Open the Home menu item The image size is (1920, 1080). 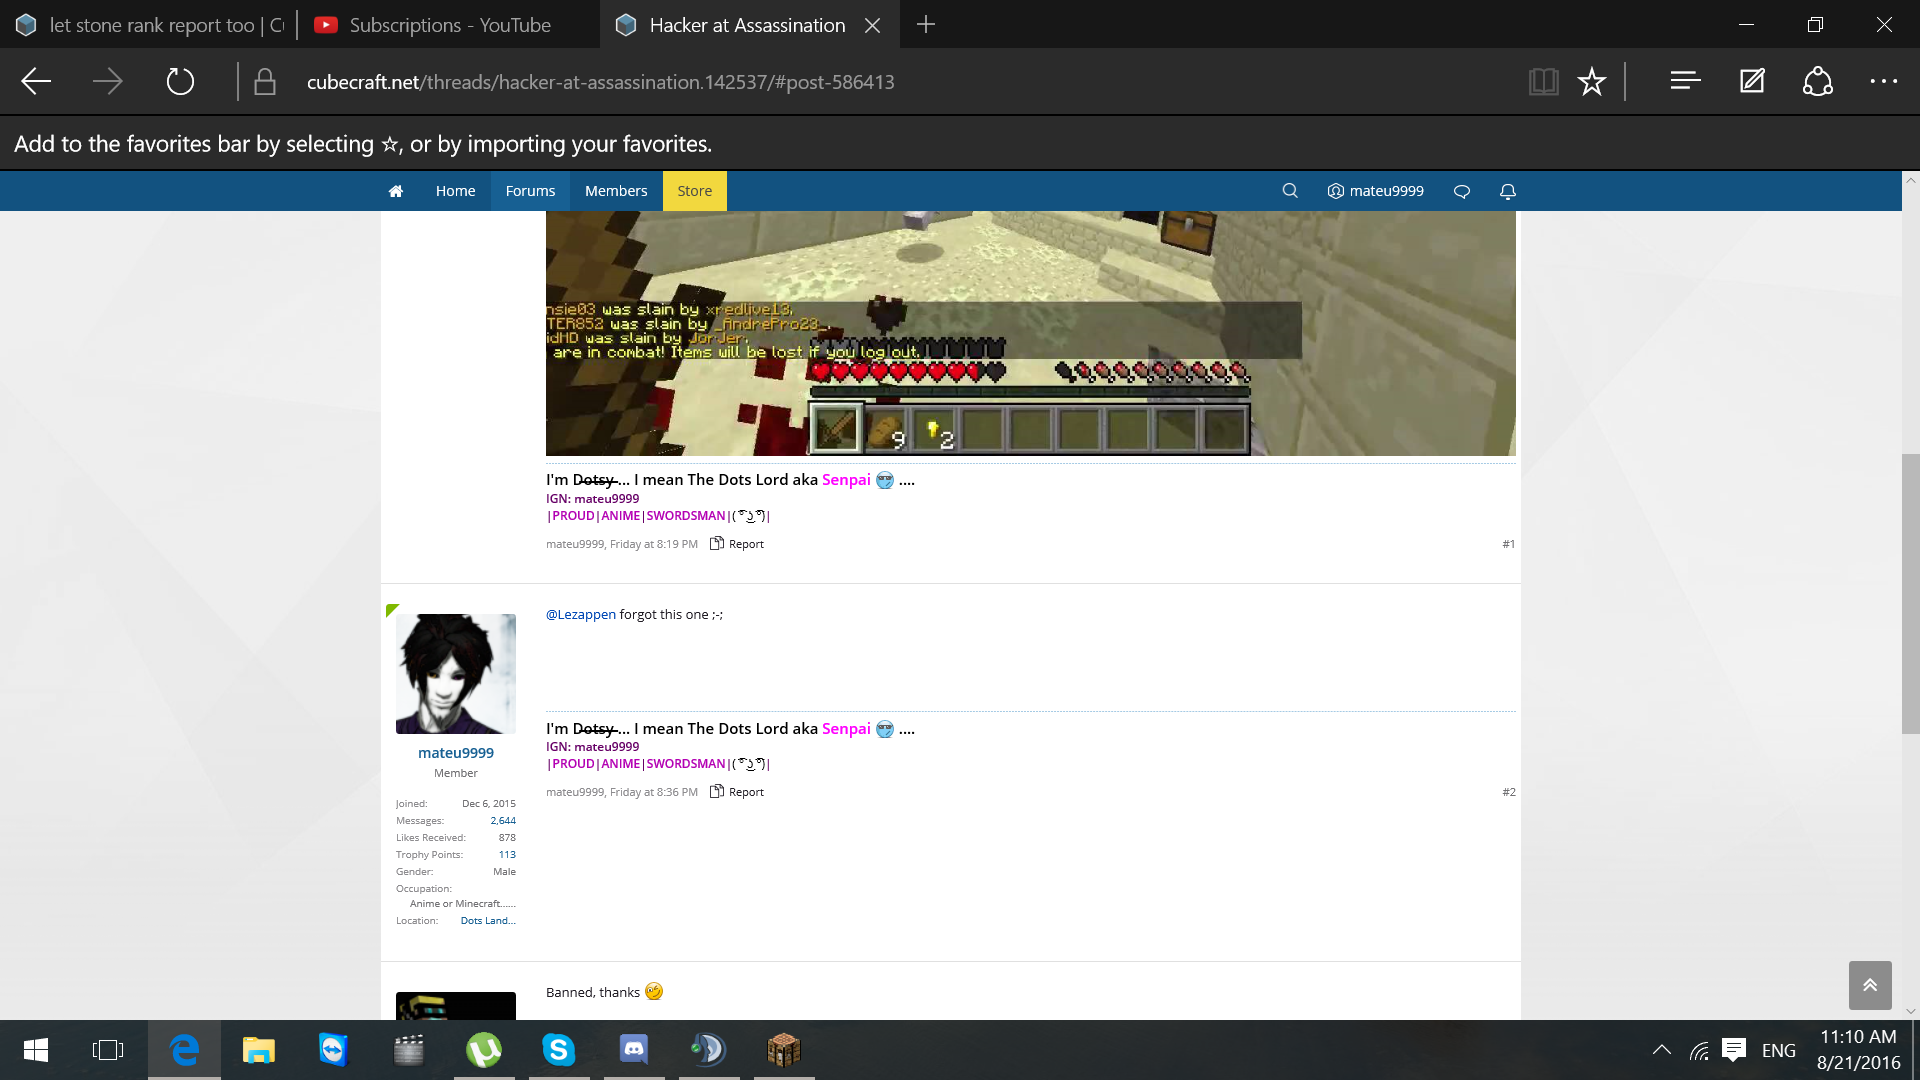click(x=455, y=191)
